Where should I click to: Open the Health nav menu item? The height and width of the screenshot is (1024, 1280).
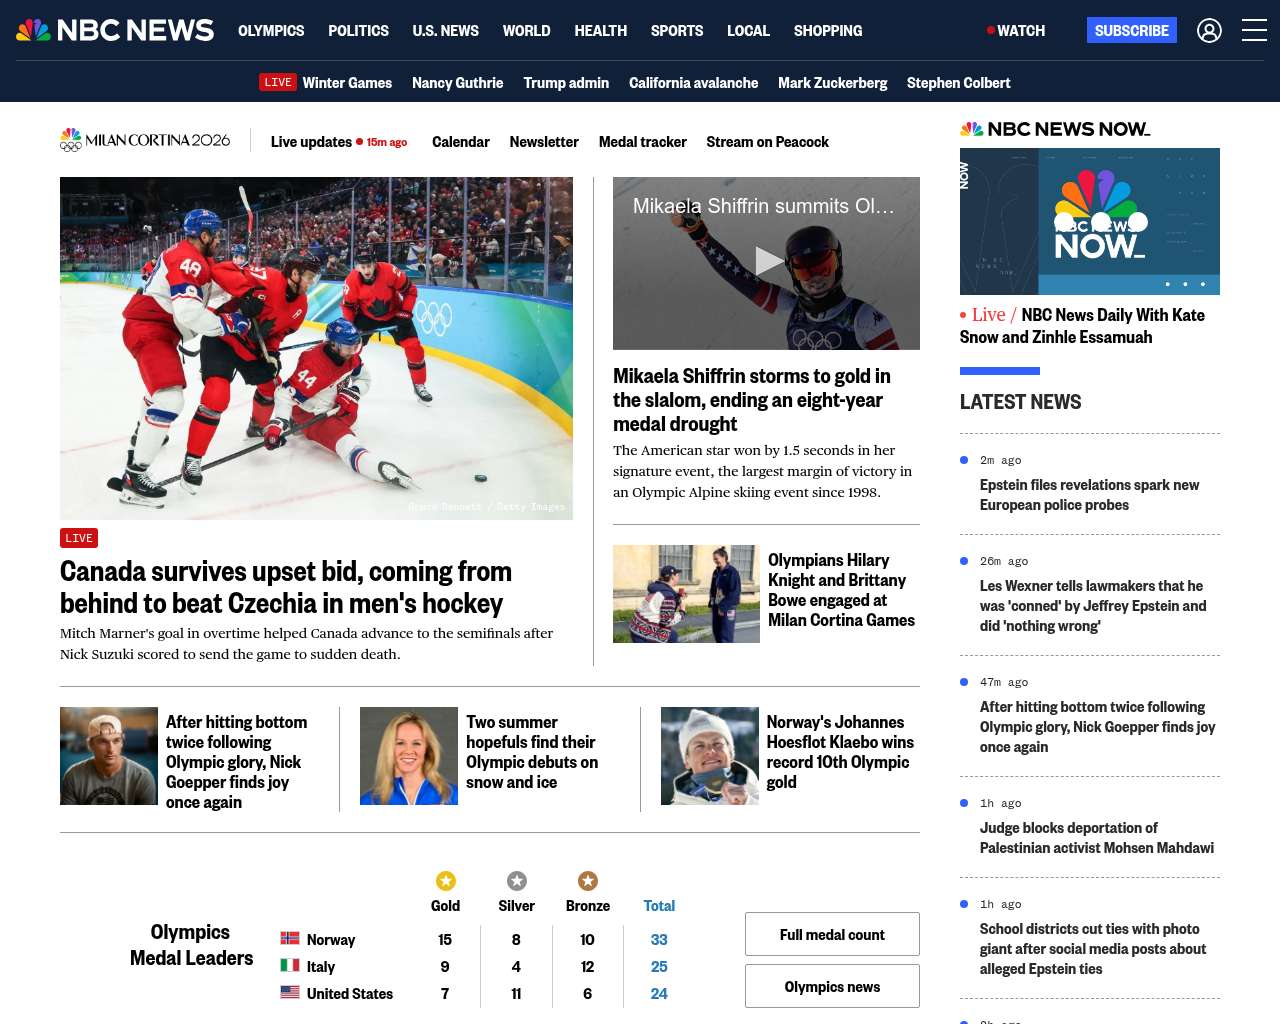coord(601,31)
